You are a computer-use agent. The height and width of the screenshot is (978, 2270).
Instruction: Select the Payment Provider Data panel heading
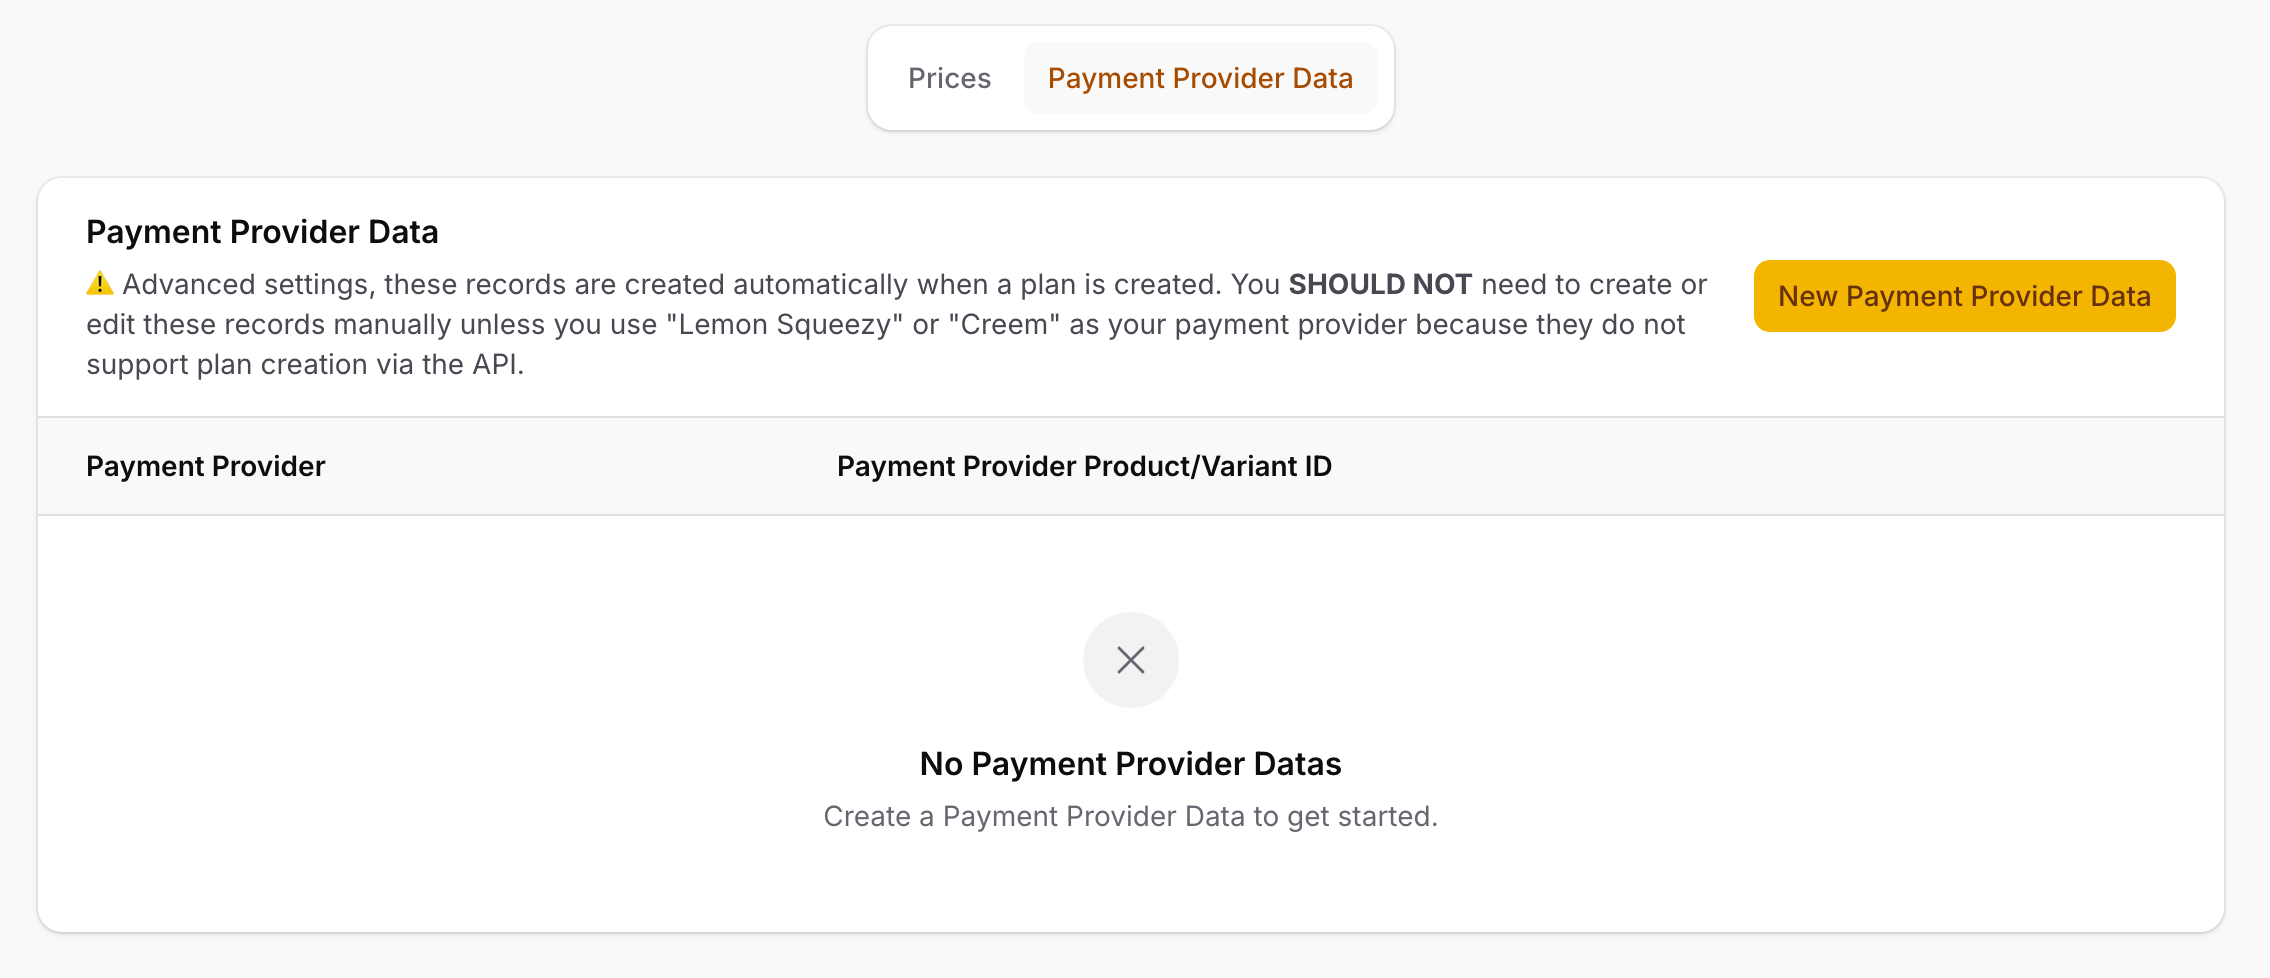click(x=262, y=231)
